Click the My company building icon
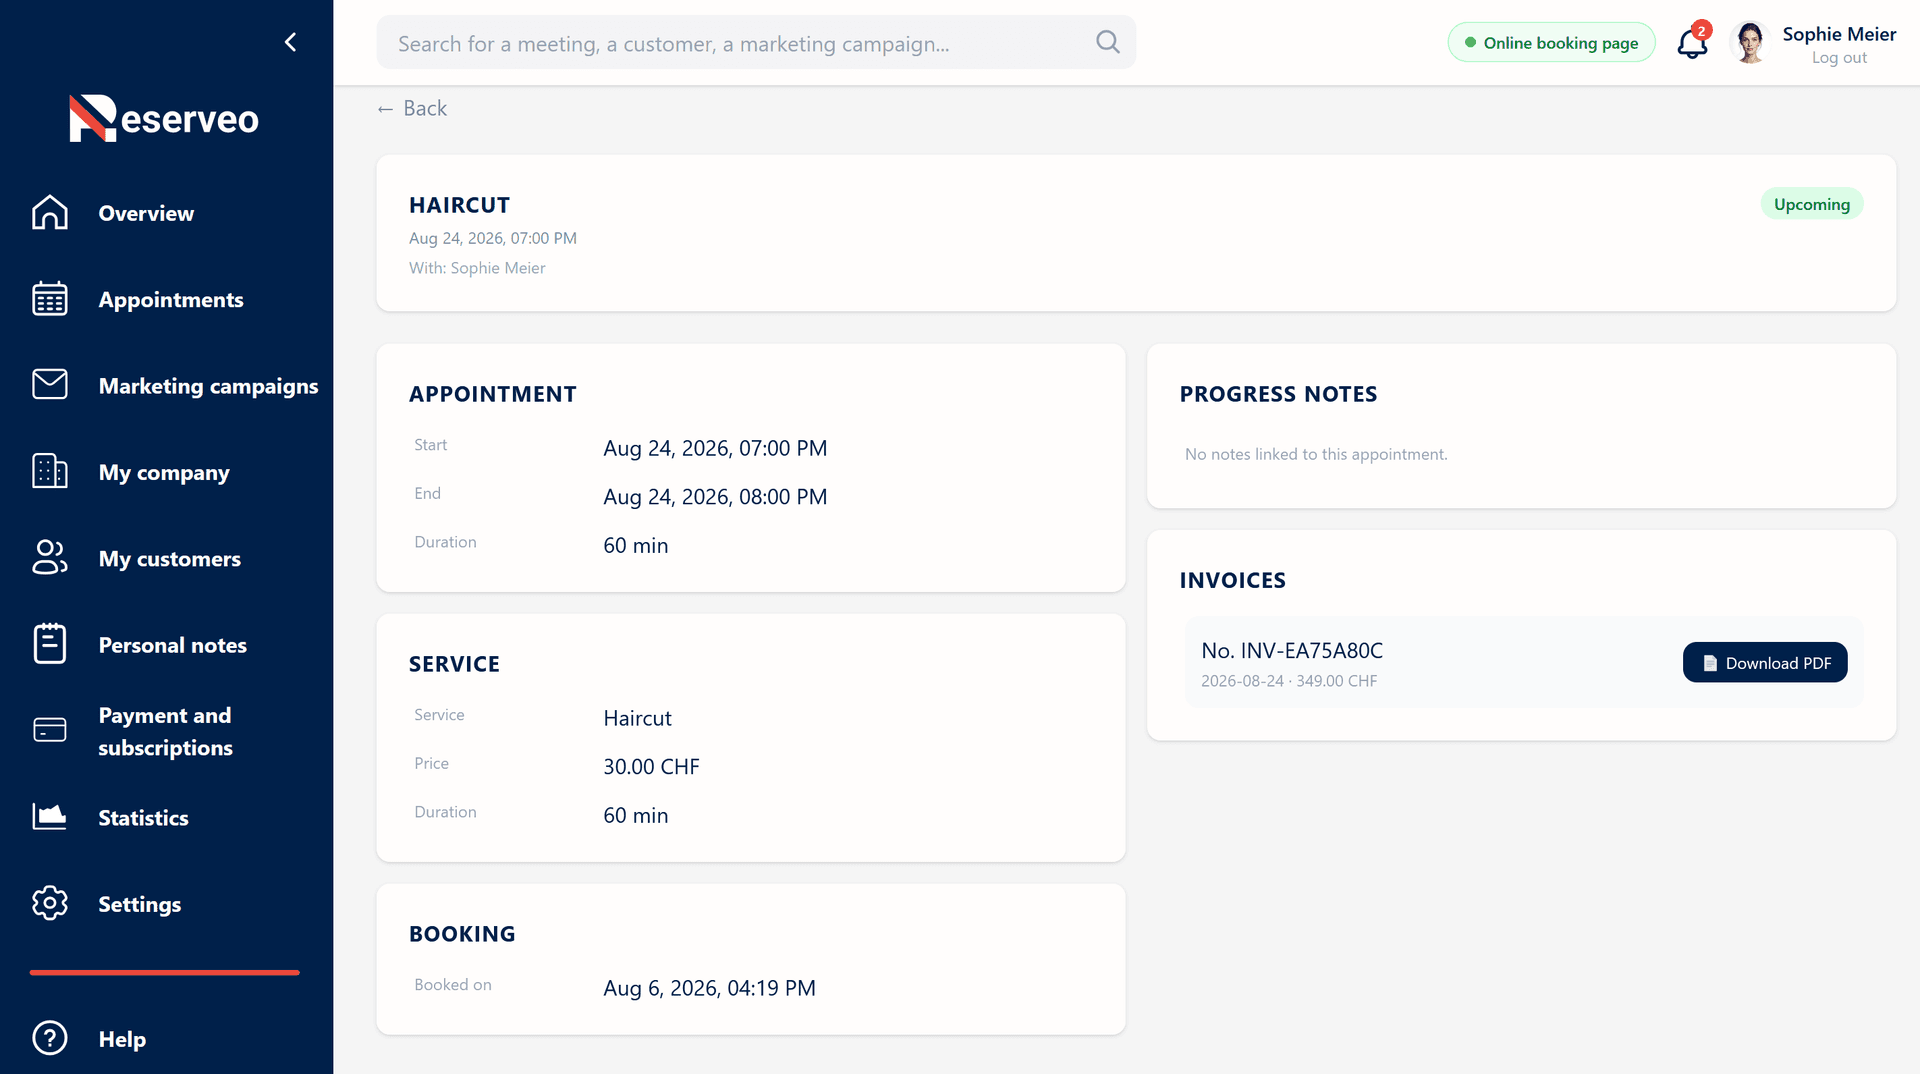The image size is (1920, 1074). coord(50,471)
